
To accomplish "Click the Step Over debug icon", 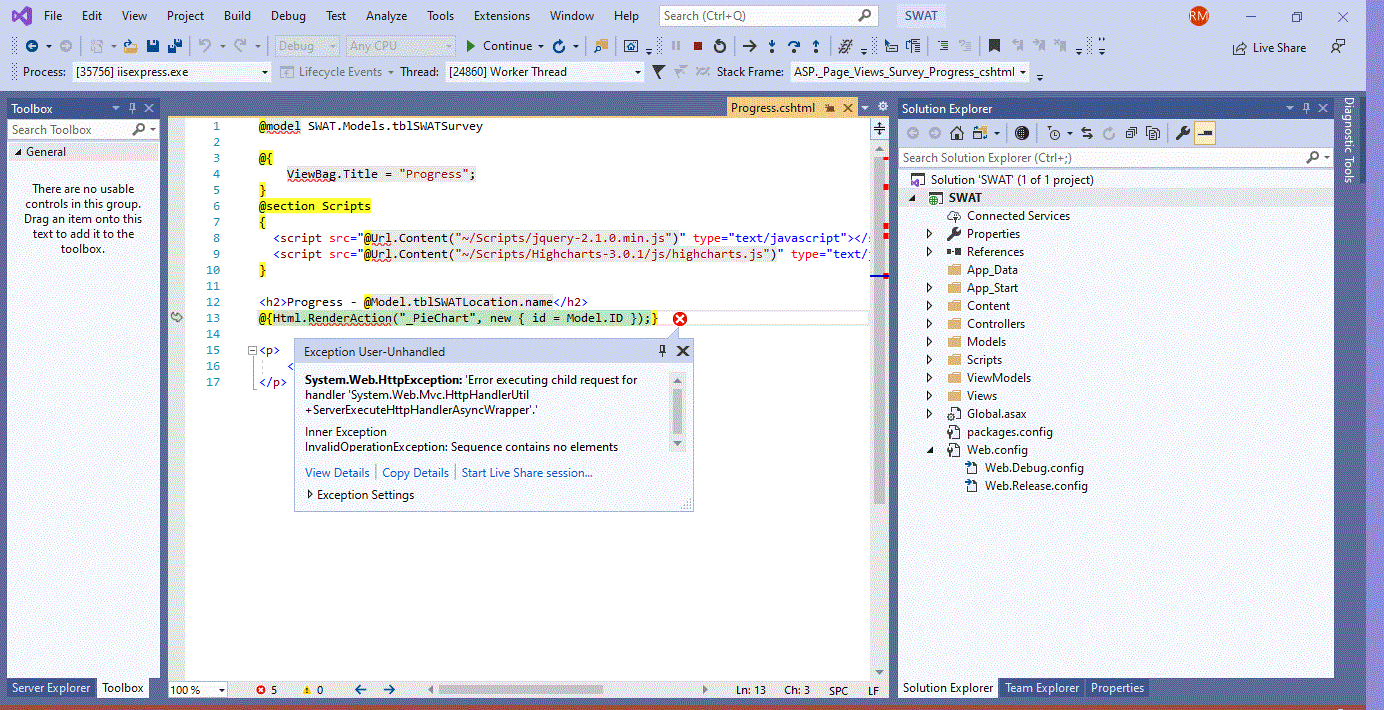I will tap(794, 46).
